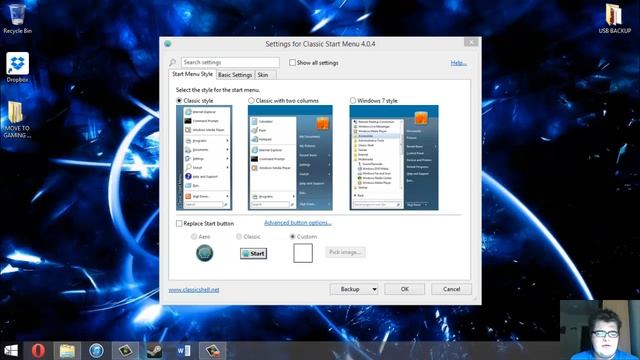The image size is (640, 360).
Task: Click the Pick image button
Action: (345, 252)
